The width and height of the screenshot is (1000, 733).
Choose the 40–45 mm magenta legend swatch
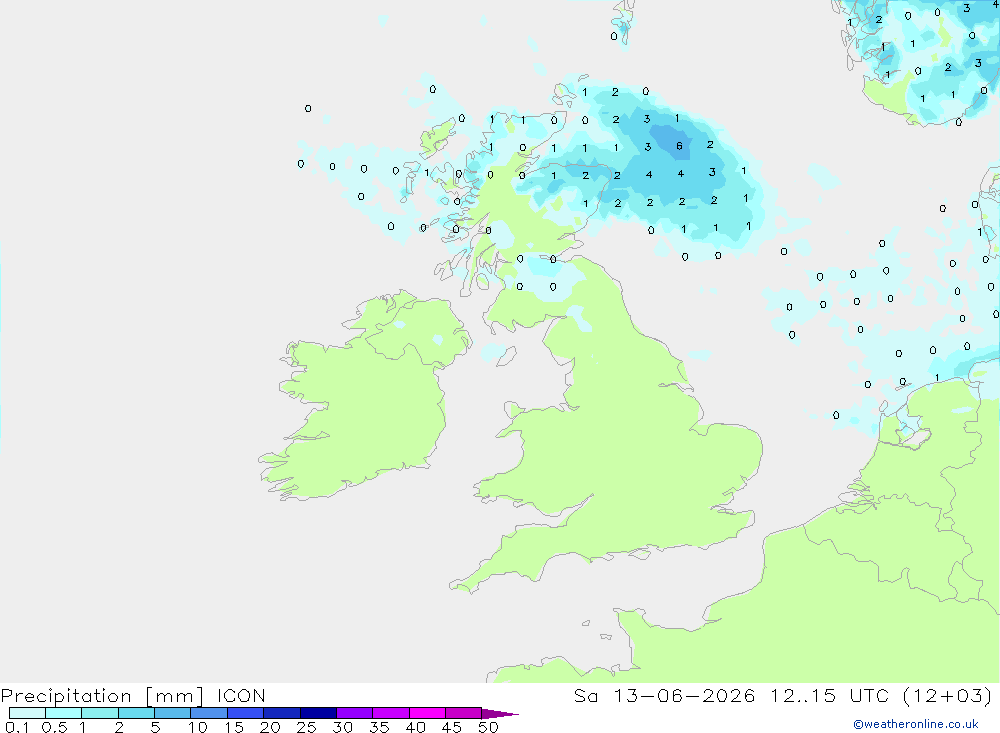[x=427, y=713]
